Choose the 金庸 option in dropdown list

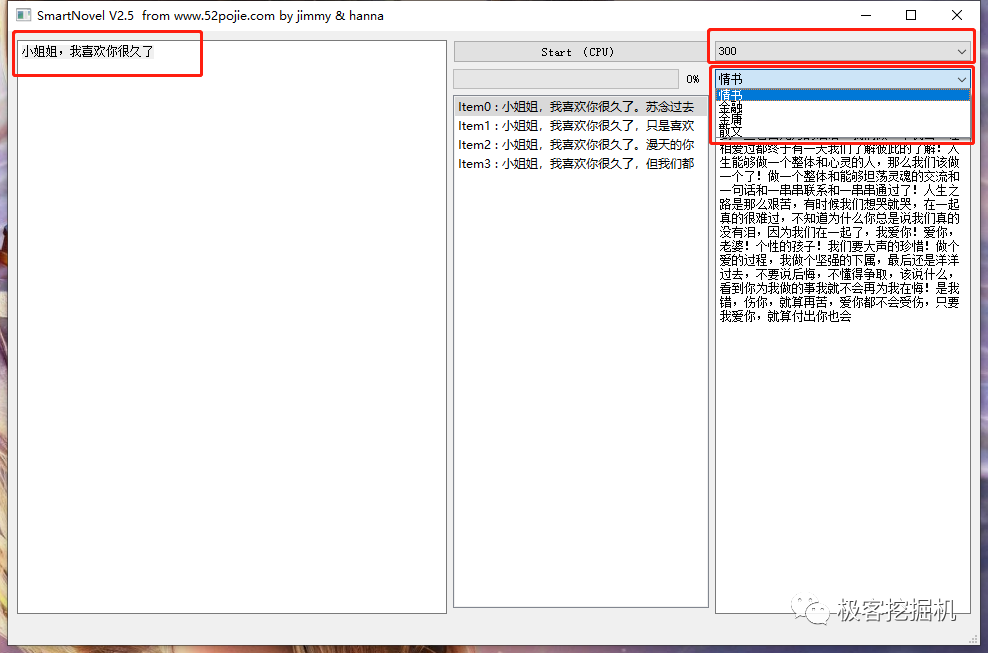pyautogui.click(x=843, y=119)
